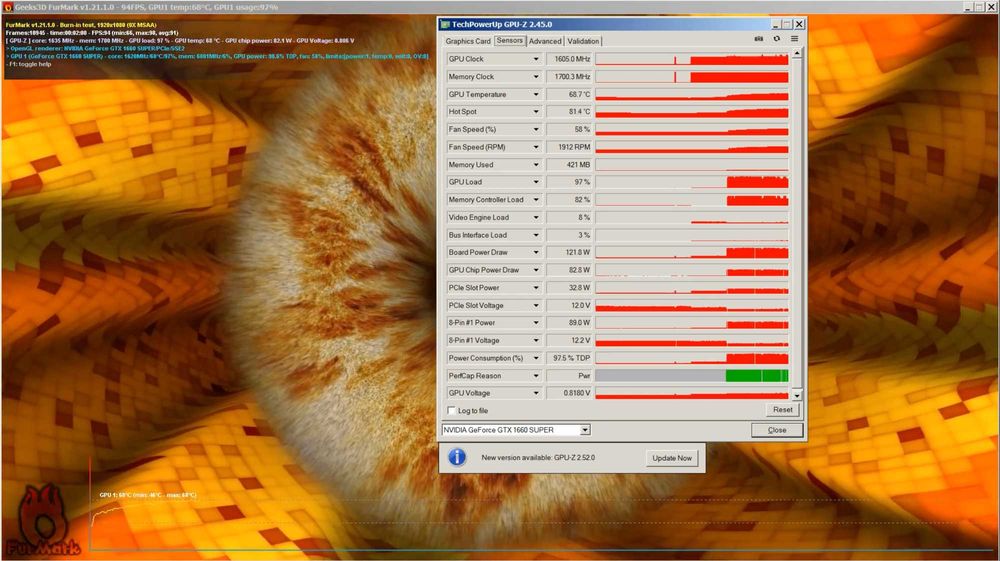The width and height of the screenshot is (1000, 561).
Task: Open the Fan Speed (RPM) dropdown
Action: 536,147
